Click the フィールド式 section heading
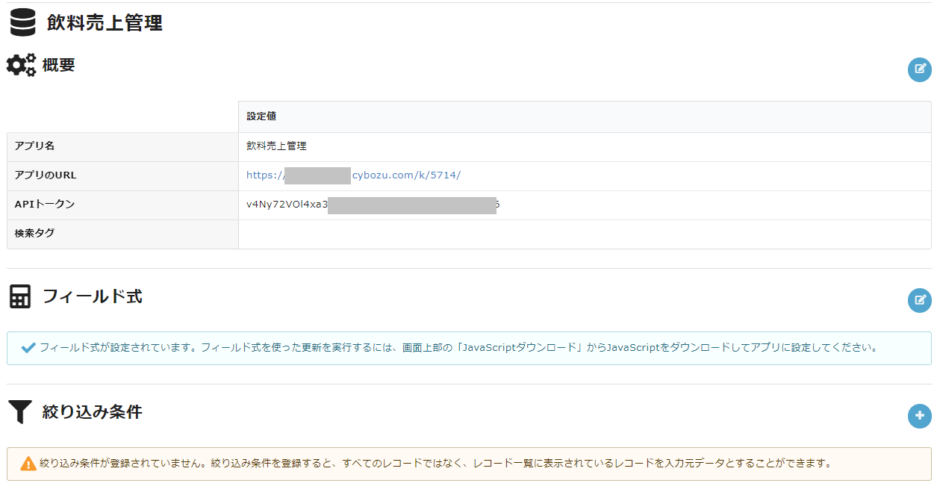Image resolution: width=940 pixels, height=489 pixels. pos(92,297)
